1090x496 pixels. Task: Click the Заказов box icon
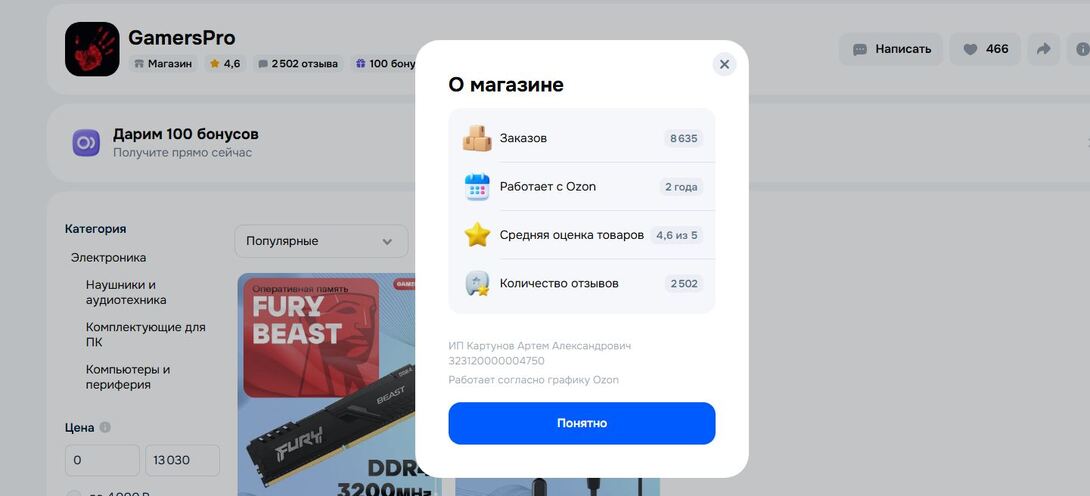click(x=477, y=138)
